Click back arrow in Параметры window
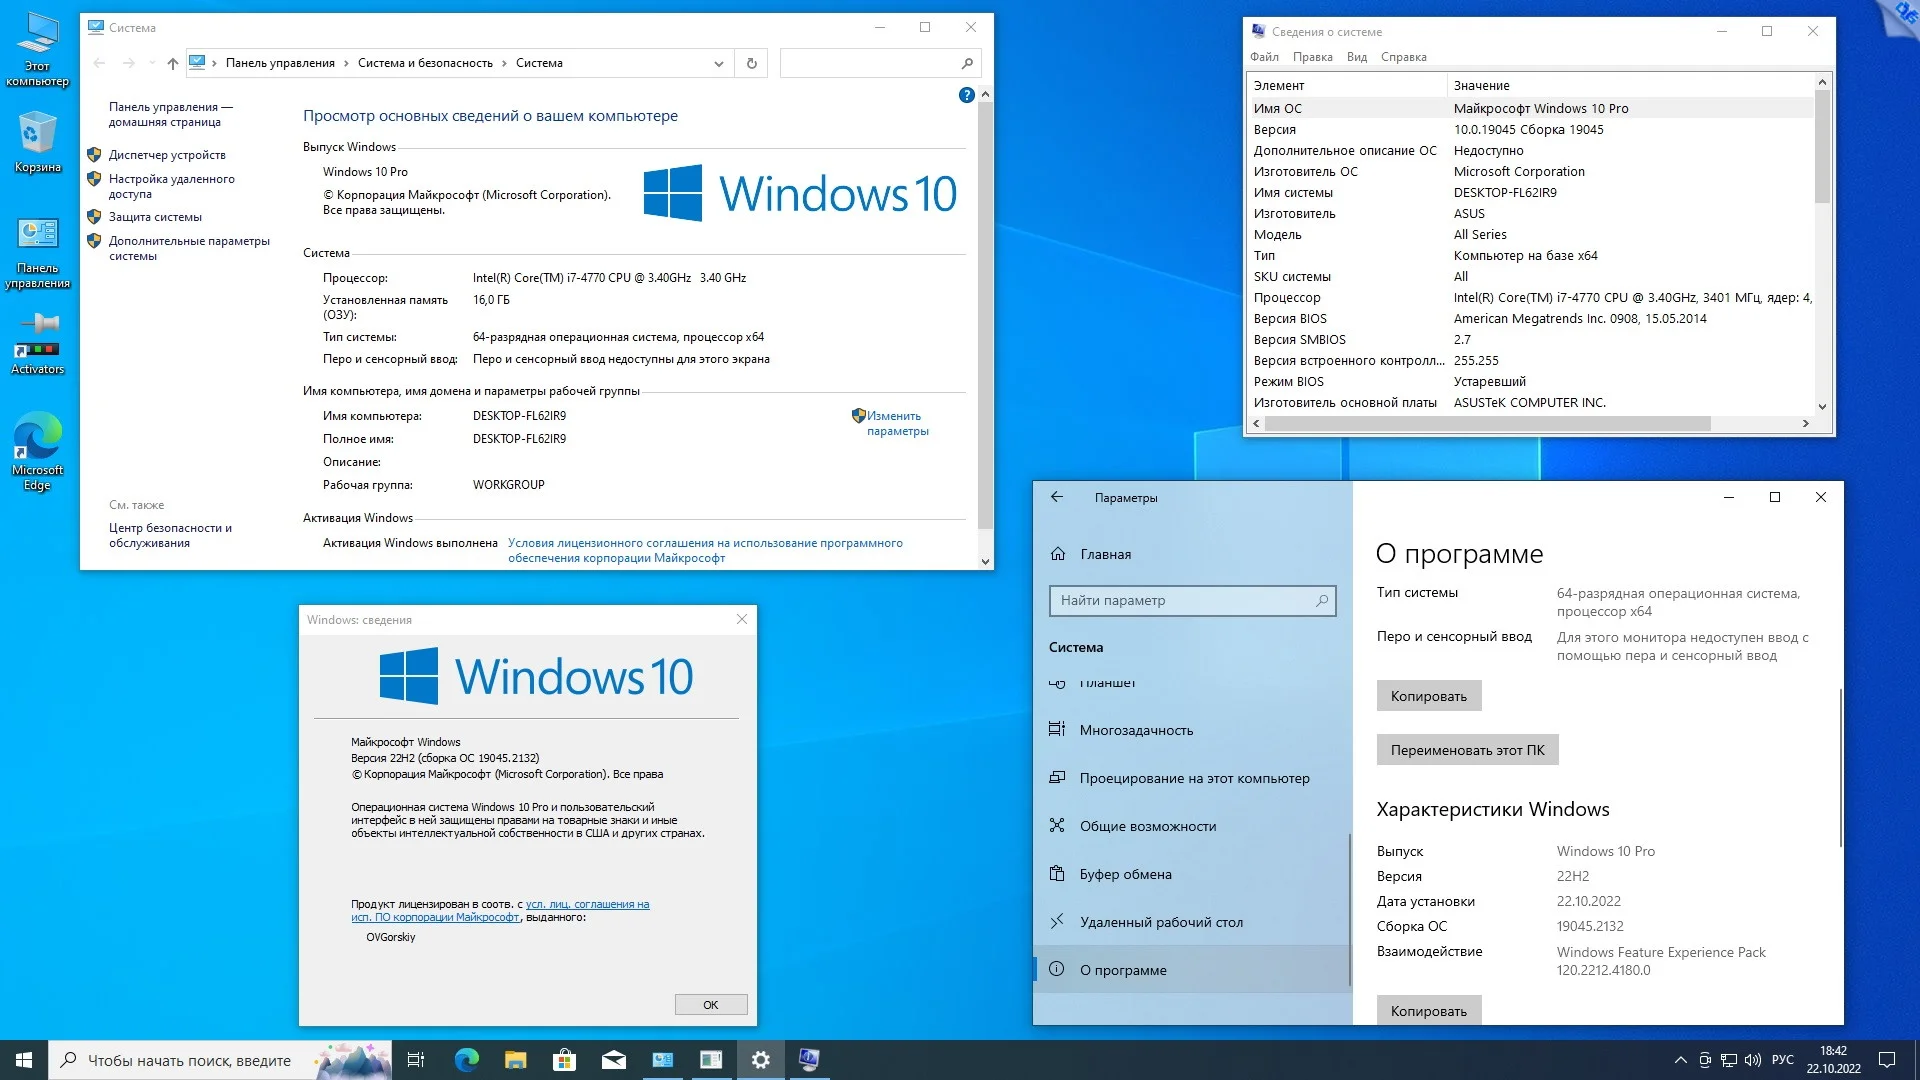 [1057, 497]
